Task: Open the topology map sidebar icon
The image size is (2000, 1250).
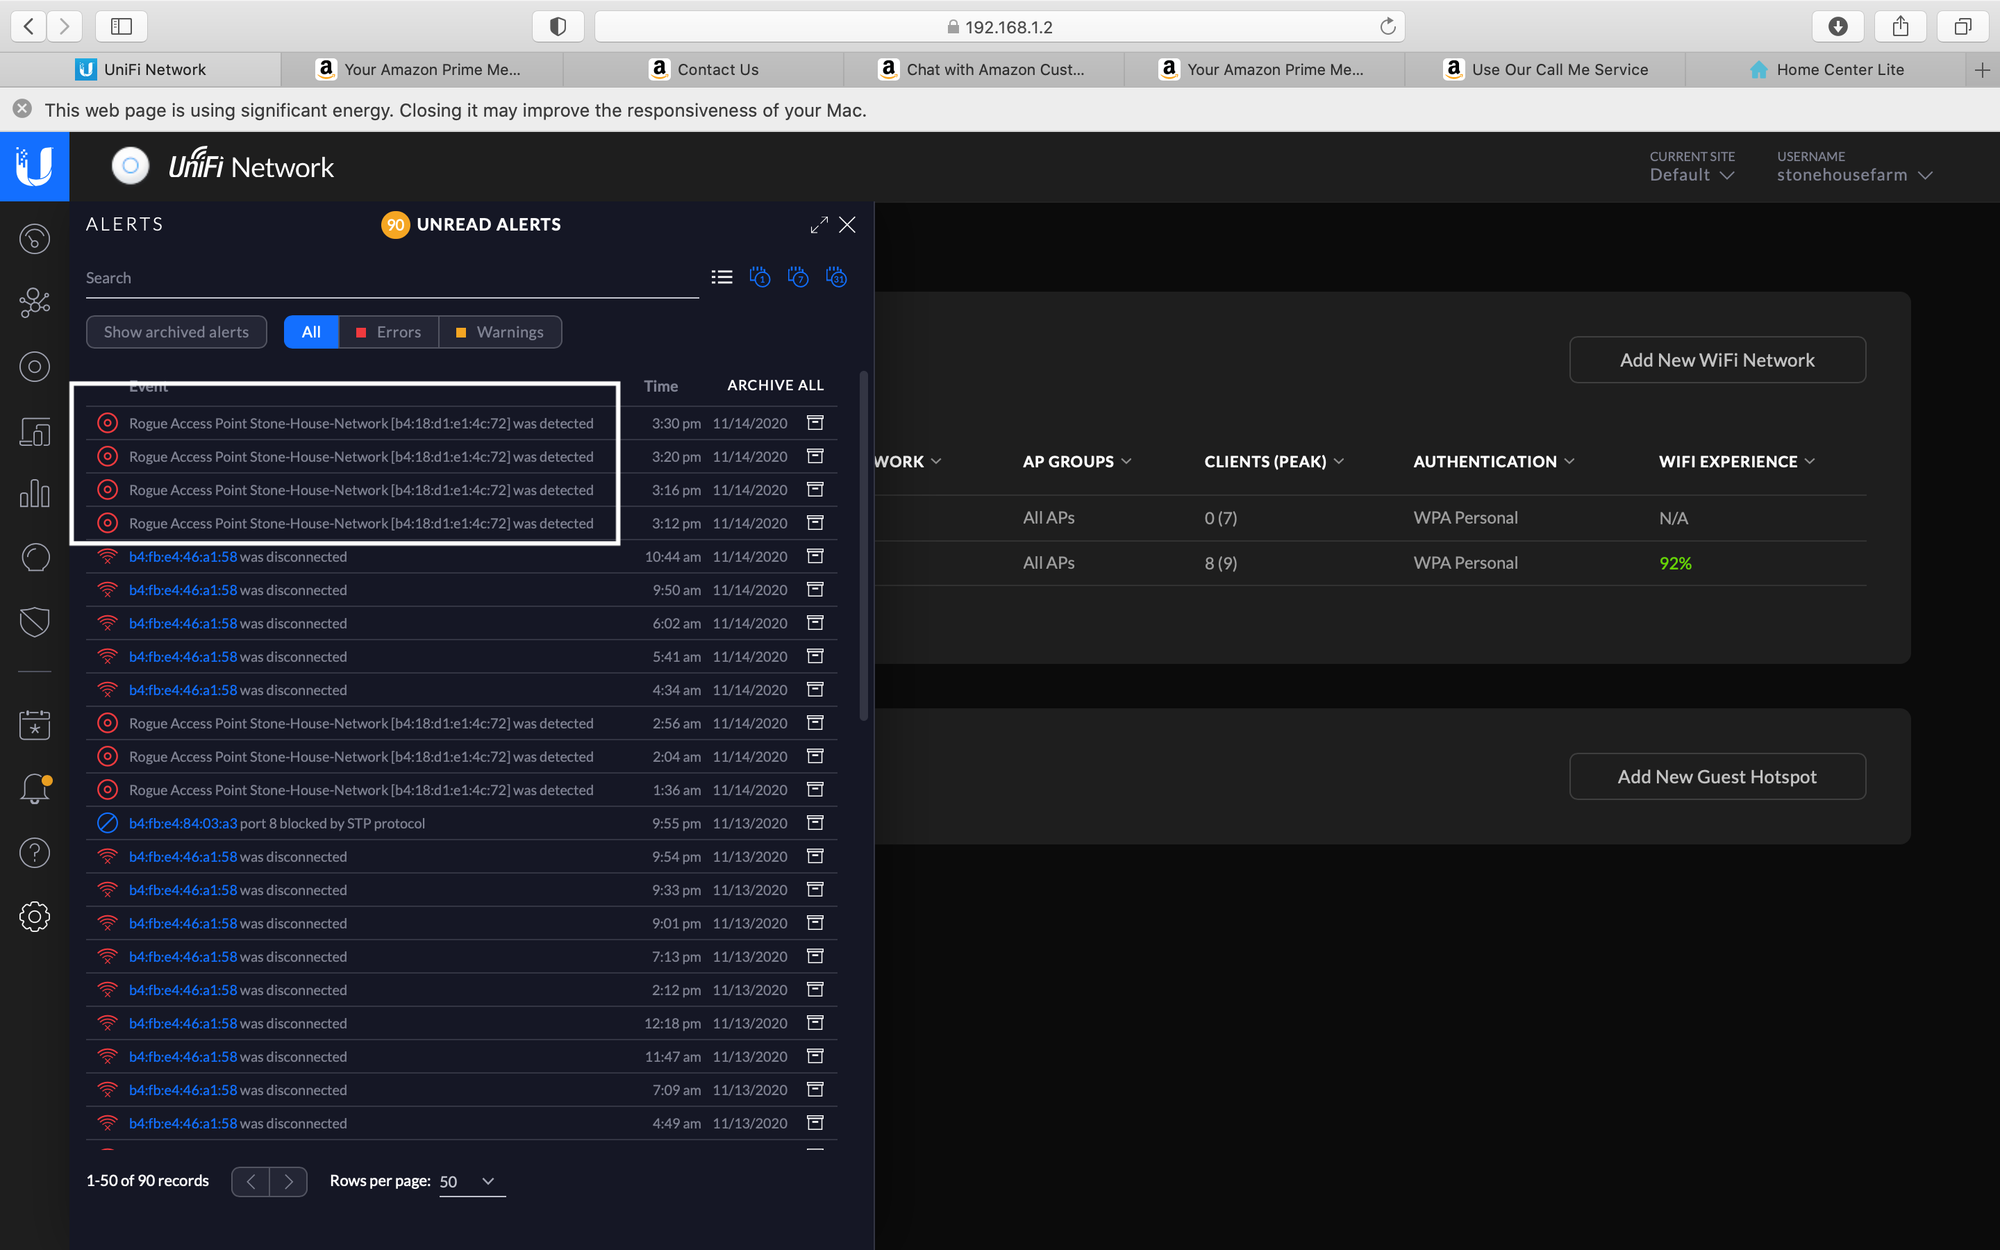Action: tap(35, 302)
